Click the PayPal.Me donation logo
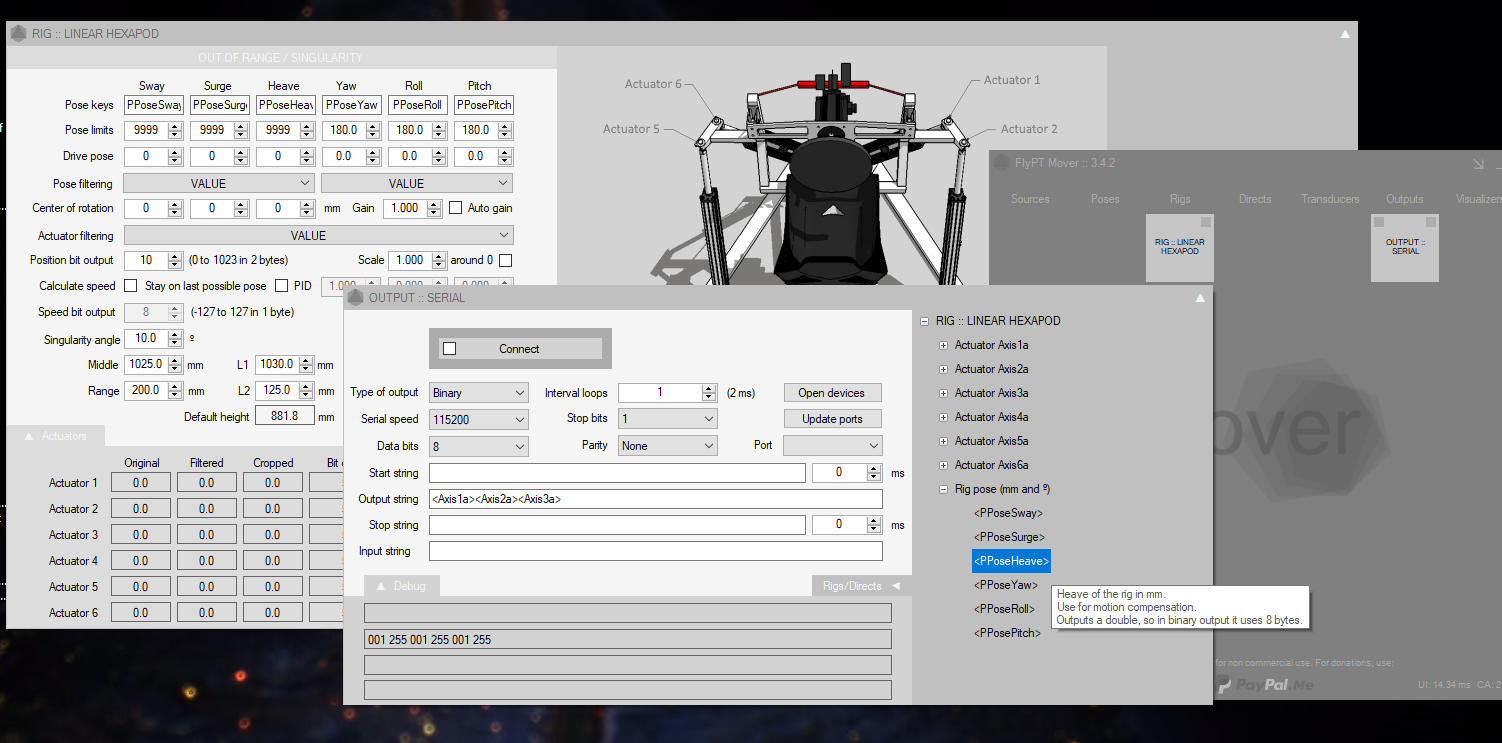1502x743 pixels. click(x=1264, y=685)
